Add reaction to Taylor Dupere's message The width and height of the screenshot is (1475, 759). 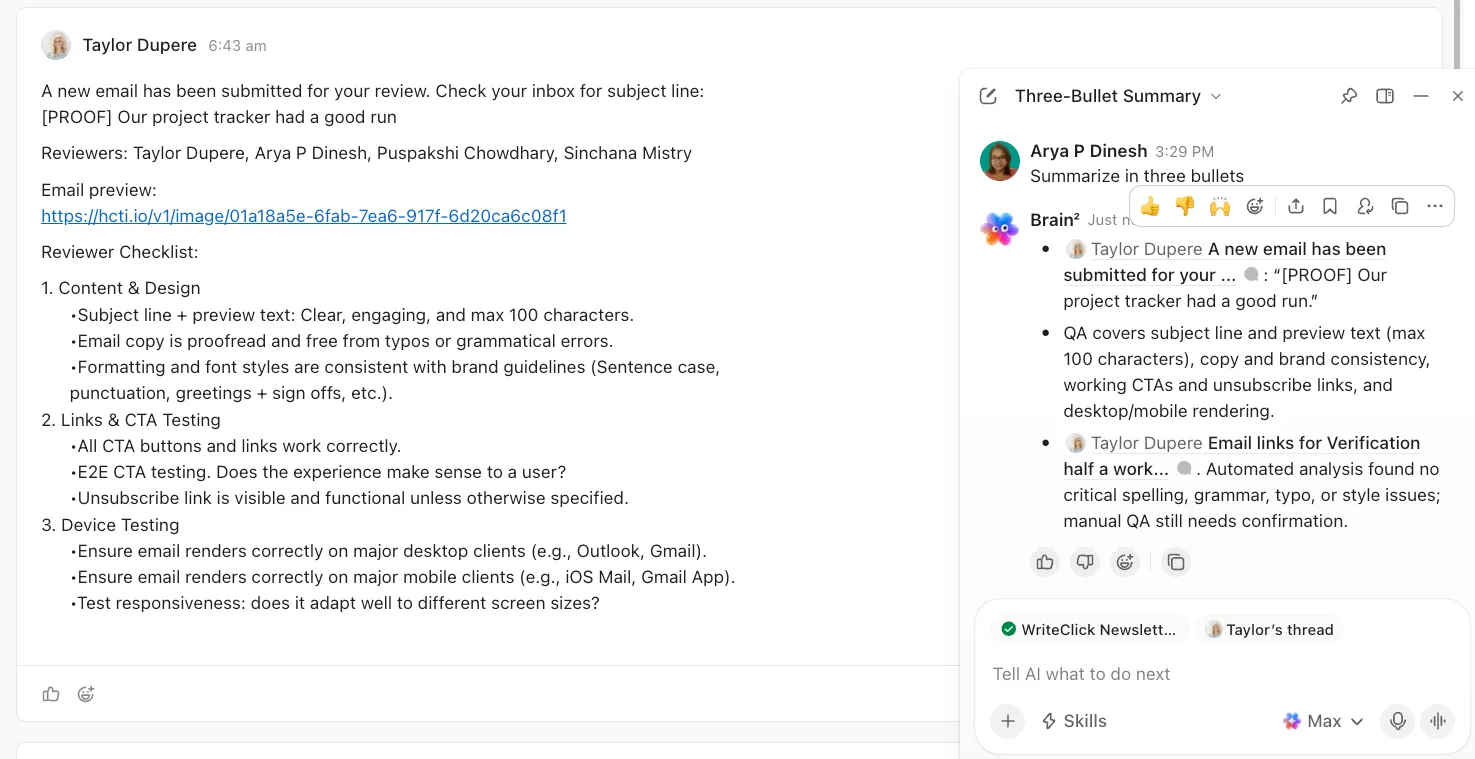click(x=86, y=694)
